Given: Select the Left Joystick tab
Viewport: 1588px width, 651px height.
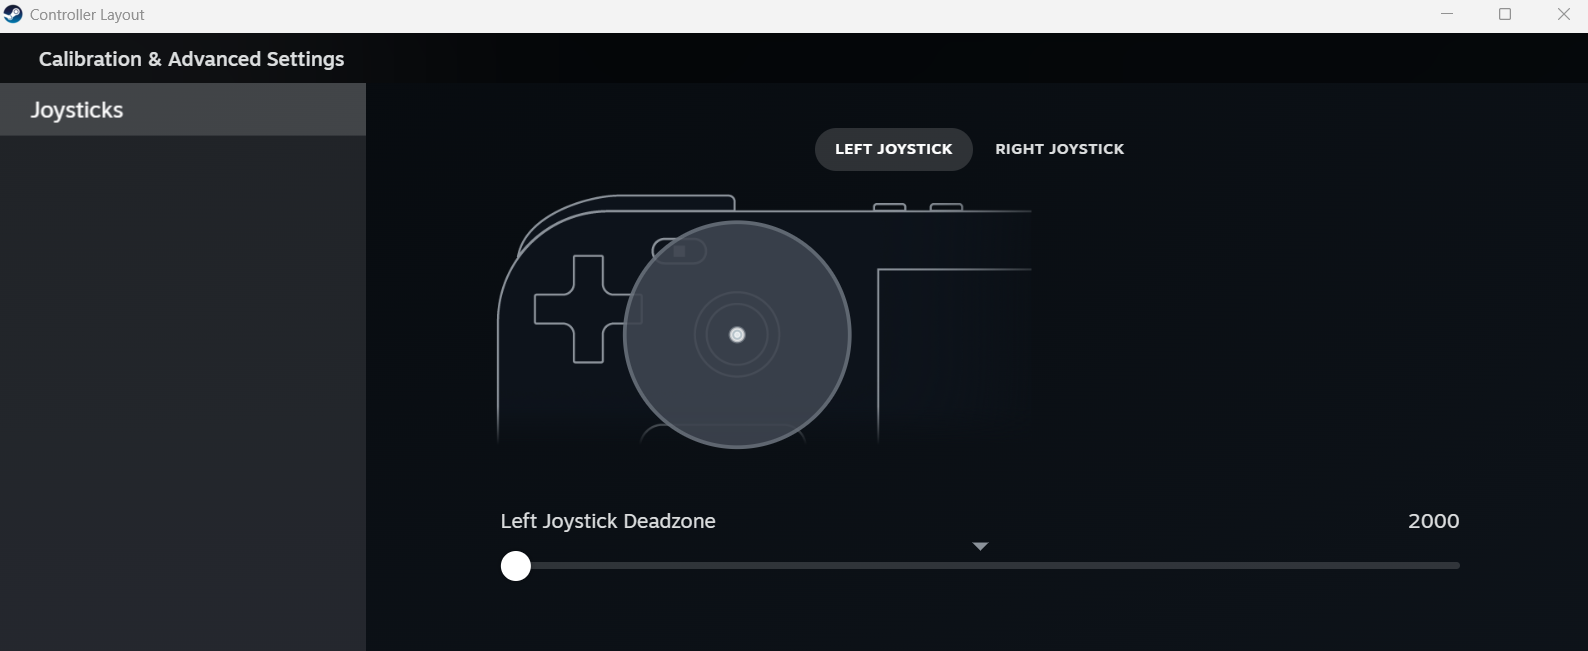Looking at the screenshot, I should [893, 149].
